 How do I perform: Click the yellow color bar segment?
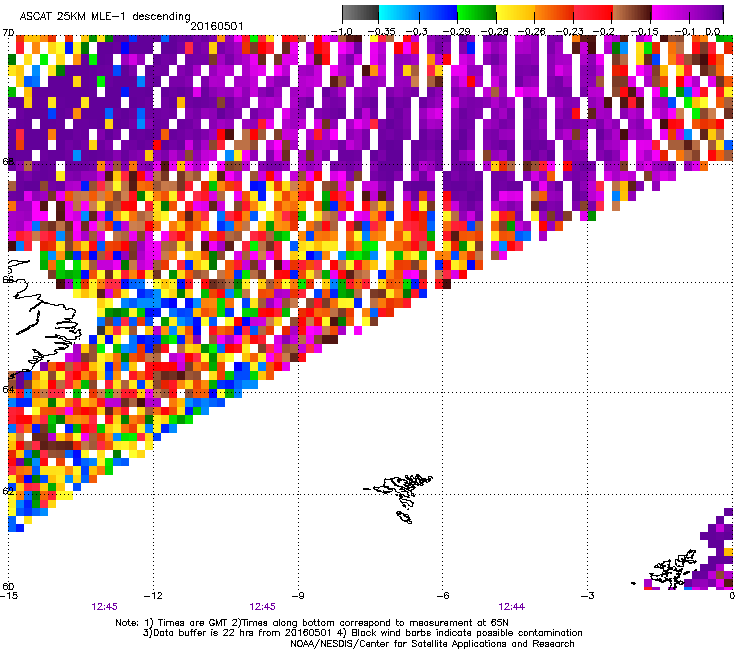pos(515,12)
